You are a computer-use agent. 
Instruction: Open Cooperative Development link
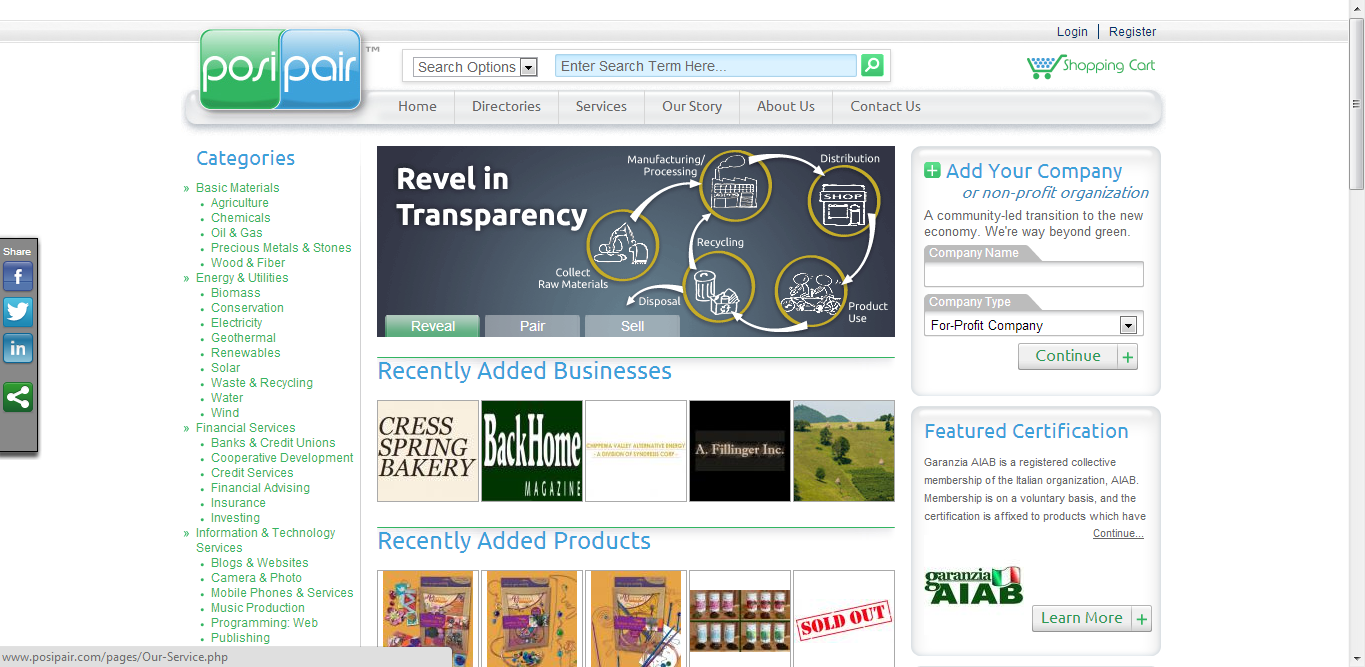pyautogui.click(x=282, y=458)
